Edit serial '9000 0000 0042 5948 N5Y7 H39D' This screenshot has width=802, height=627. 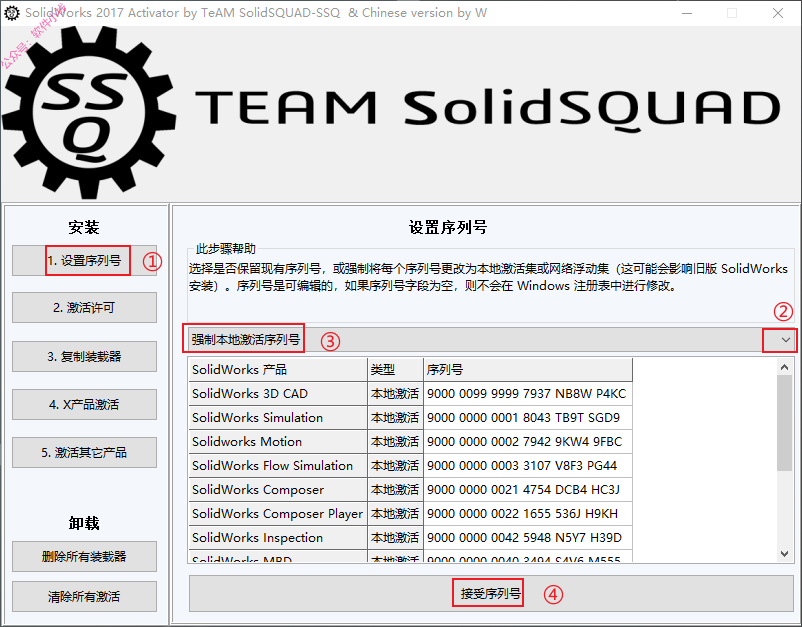click(528, 538)
